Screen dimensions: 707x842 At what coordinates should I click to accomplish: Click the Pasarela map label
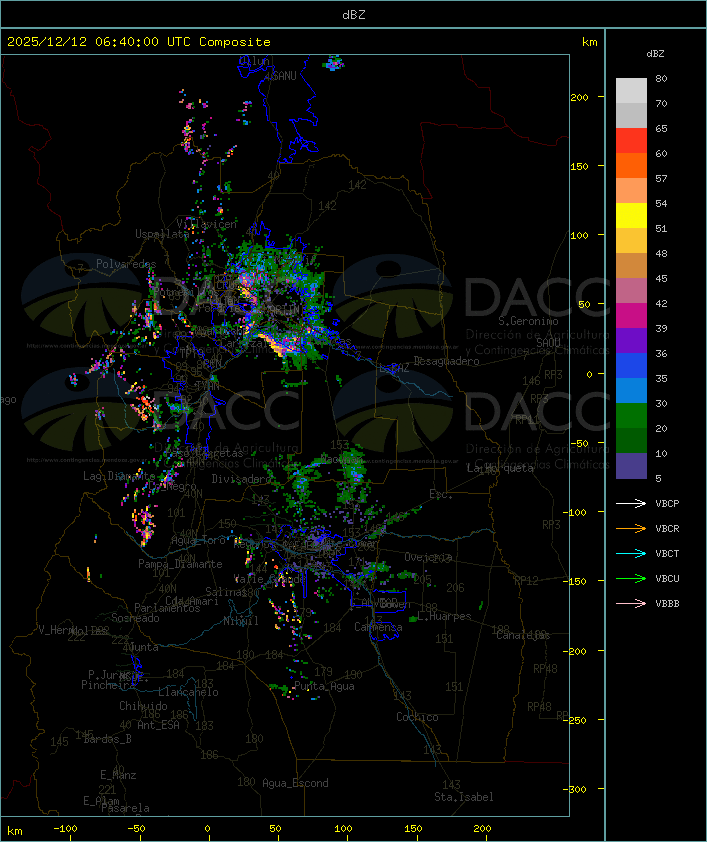click(125, 808)
